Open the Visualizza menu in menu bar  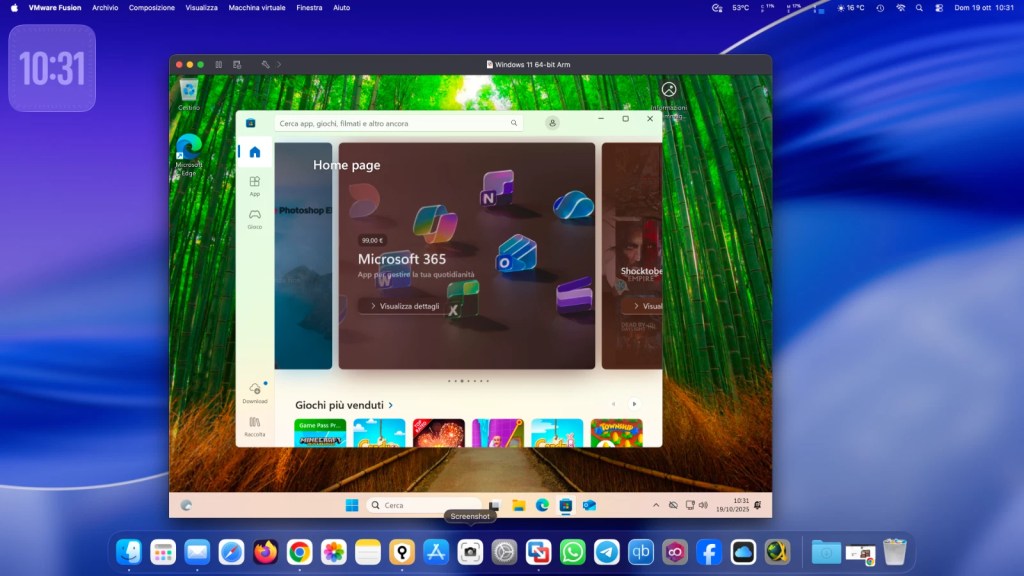tap(201, 7)
